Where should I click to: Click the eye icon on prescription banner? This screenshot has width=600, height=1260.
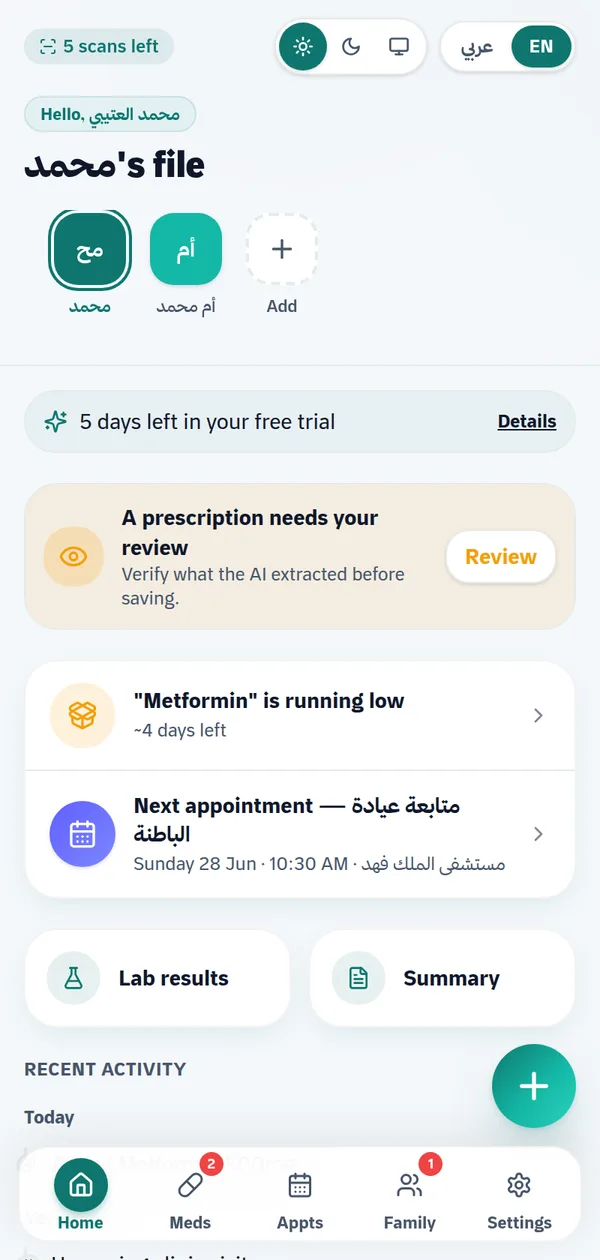74,557
